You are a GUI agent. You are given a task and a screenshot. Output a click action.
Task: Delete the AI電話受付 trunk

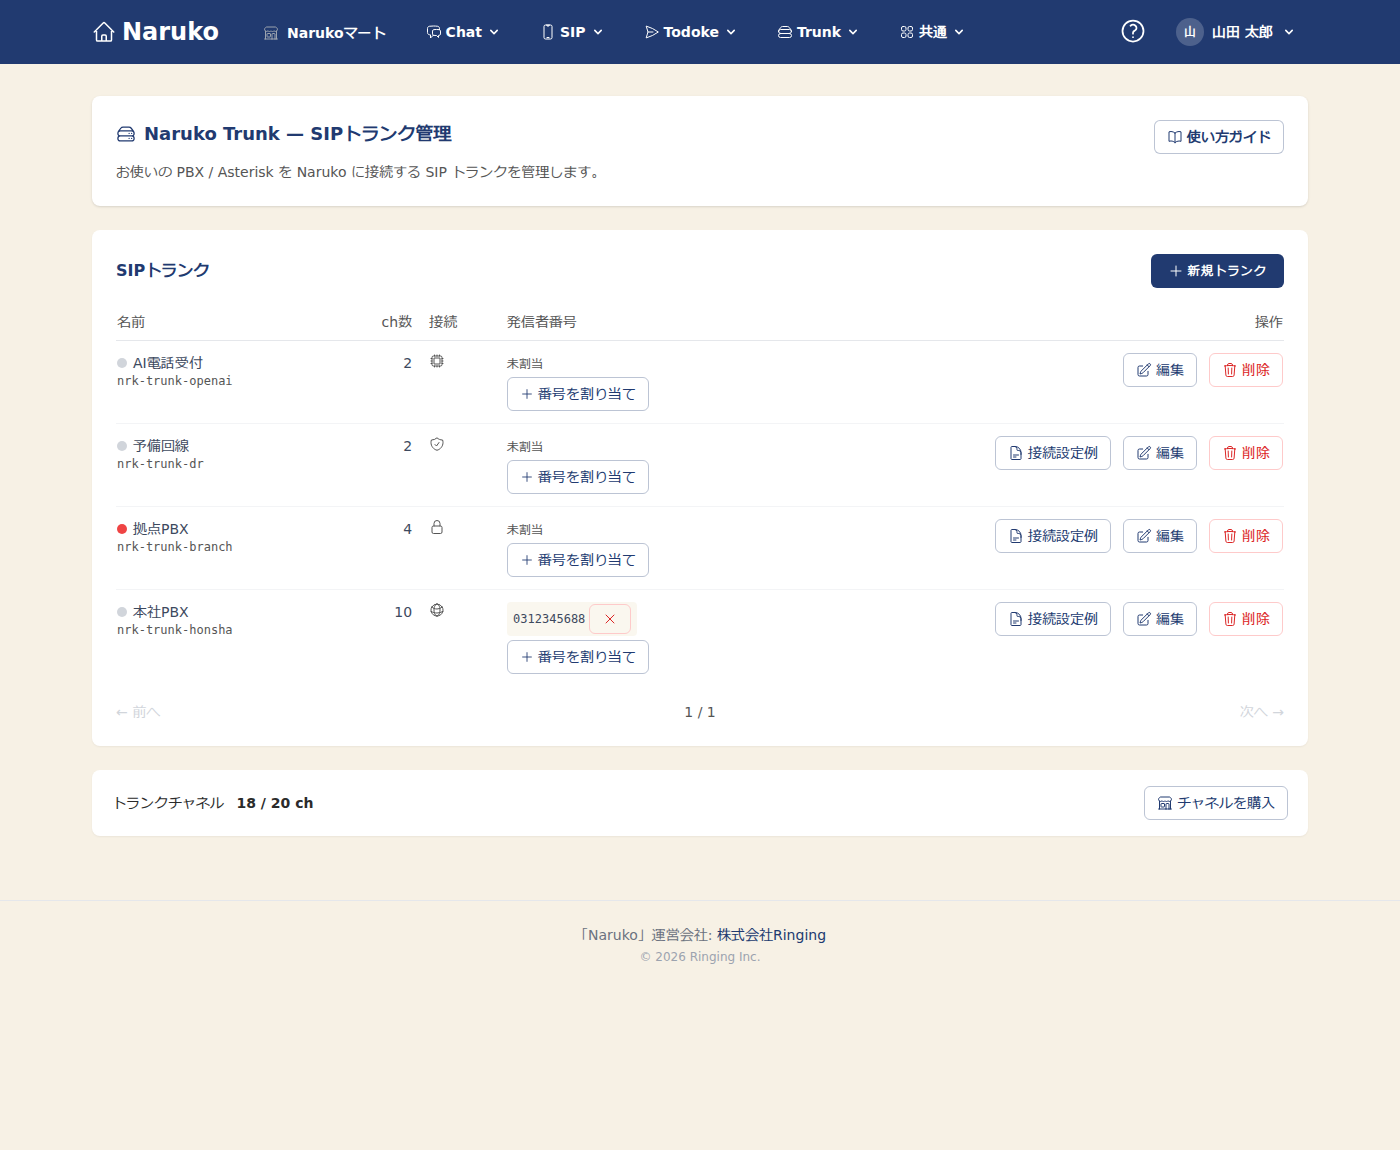coord(1246,370)
